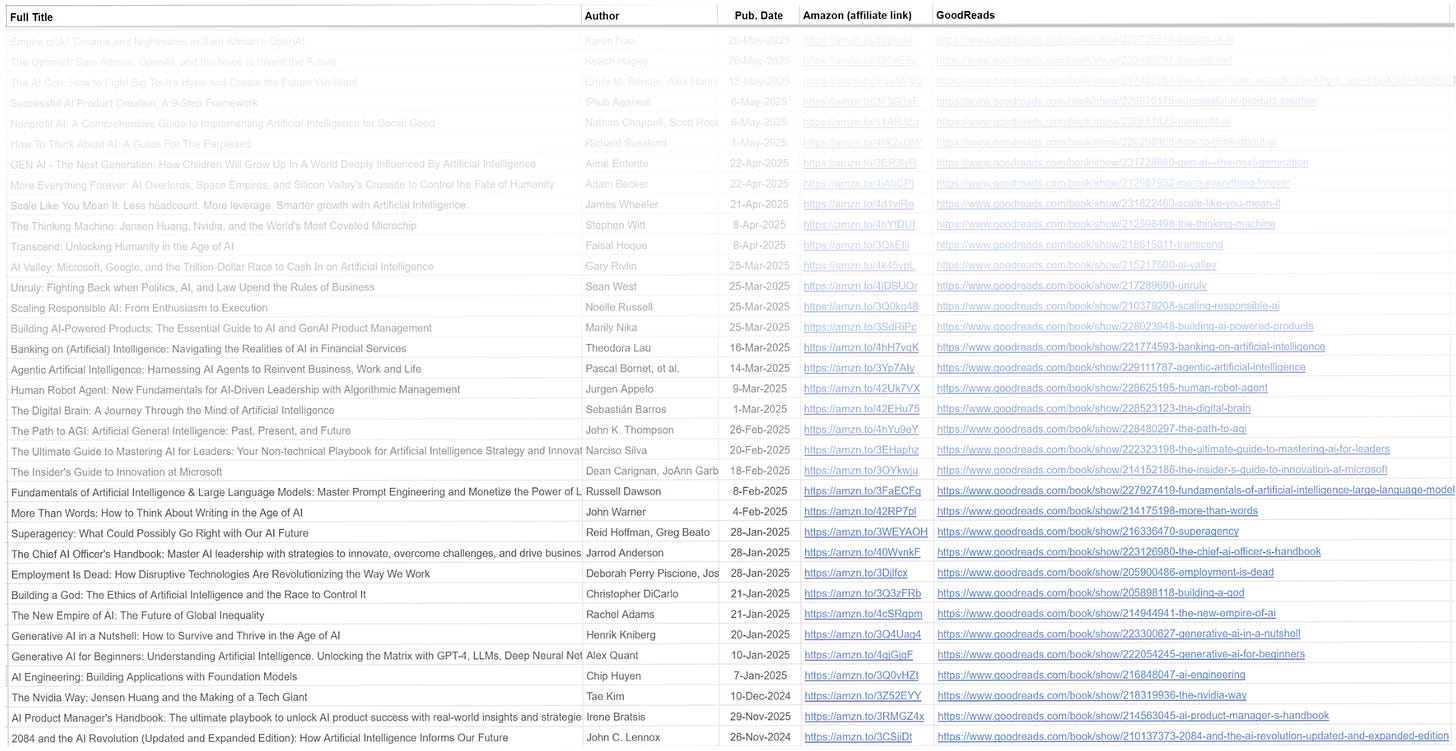Open Amazon link for Human Robot Agent

862,389
